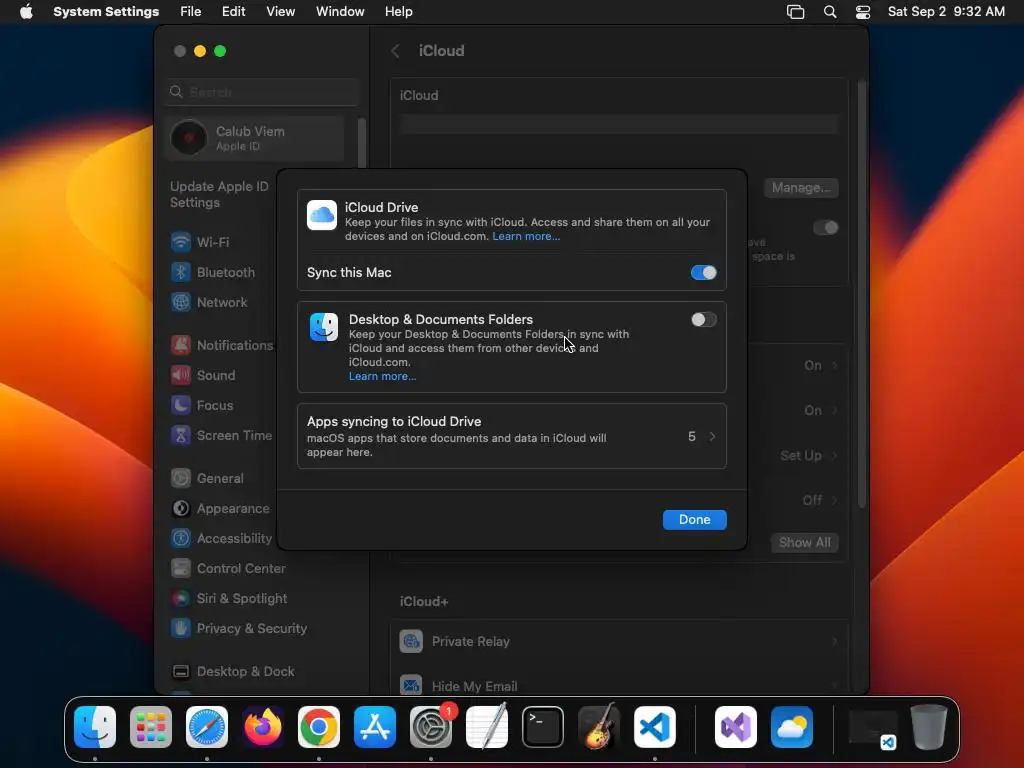Viewport: 1024px width, 768px height.
Task: Select the Calub Viem Apple ID account
Action: [x=255, y=138]
